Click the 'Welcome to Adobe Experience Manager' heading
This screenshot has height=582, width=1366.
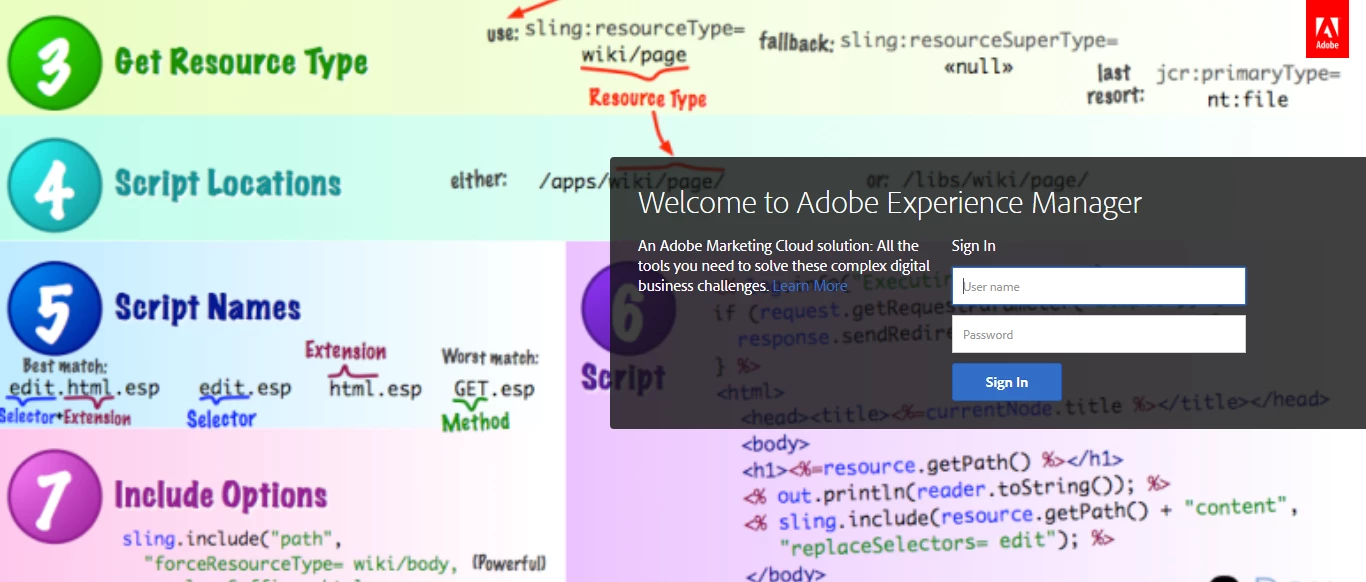(x=890, y=203)
